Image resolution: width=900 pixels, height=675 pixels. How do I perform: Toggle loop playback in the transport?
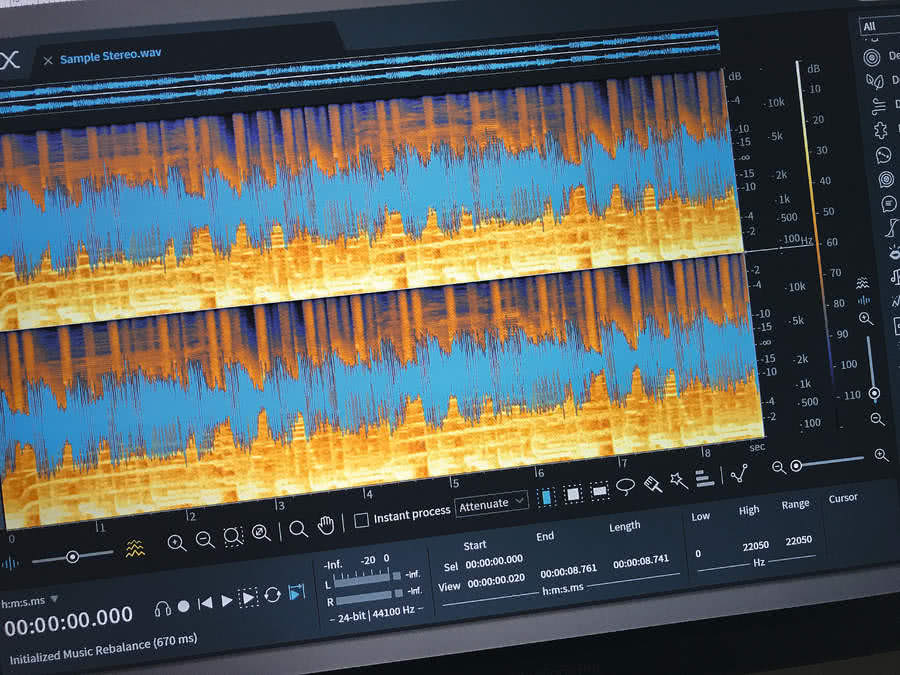point(273,594)
